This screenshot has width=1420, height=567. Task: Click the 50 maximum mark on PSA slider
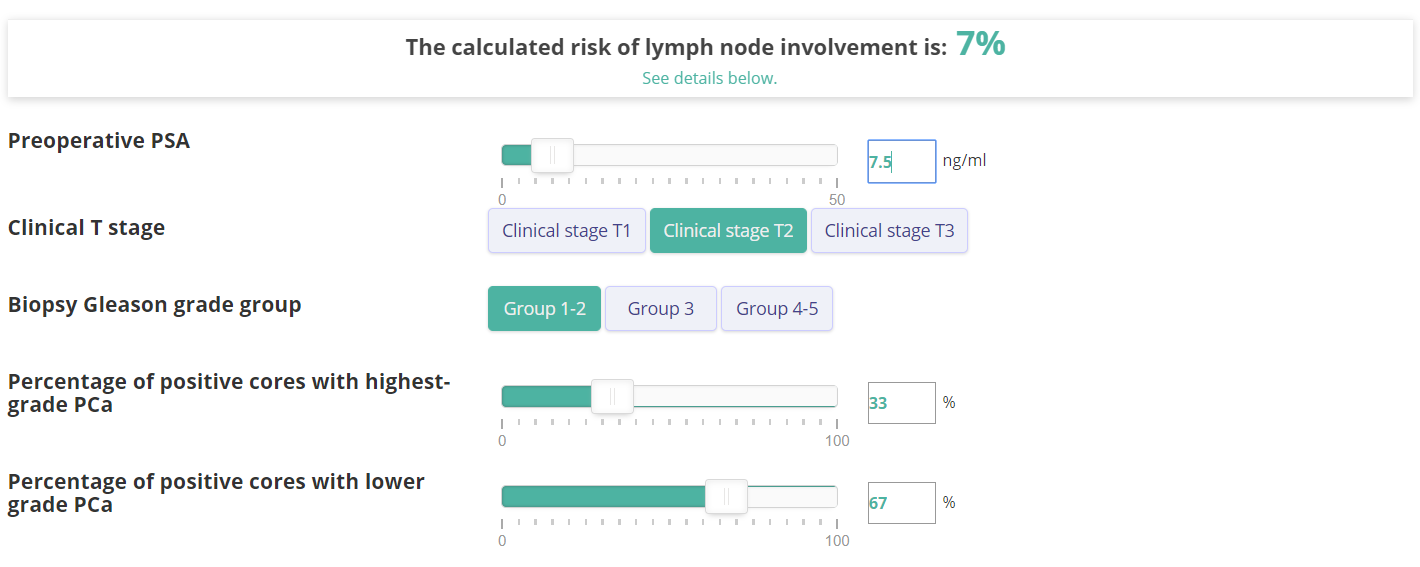[x=837, y=199]
